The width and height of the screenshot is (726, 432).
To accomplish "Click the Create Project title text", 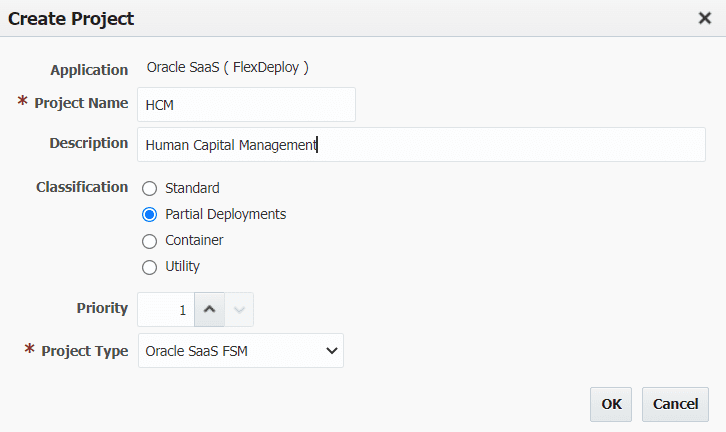I will pos(71,19).
